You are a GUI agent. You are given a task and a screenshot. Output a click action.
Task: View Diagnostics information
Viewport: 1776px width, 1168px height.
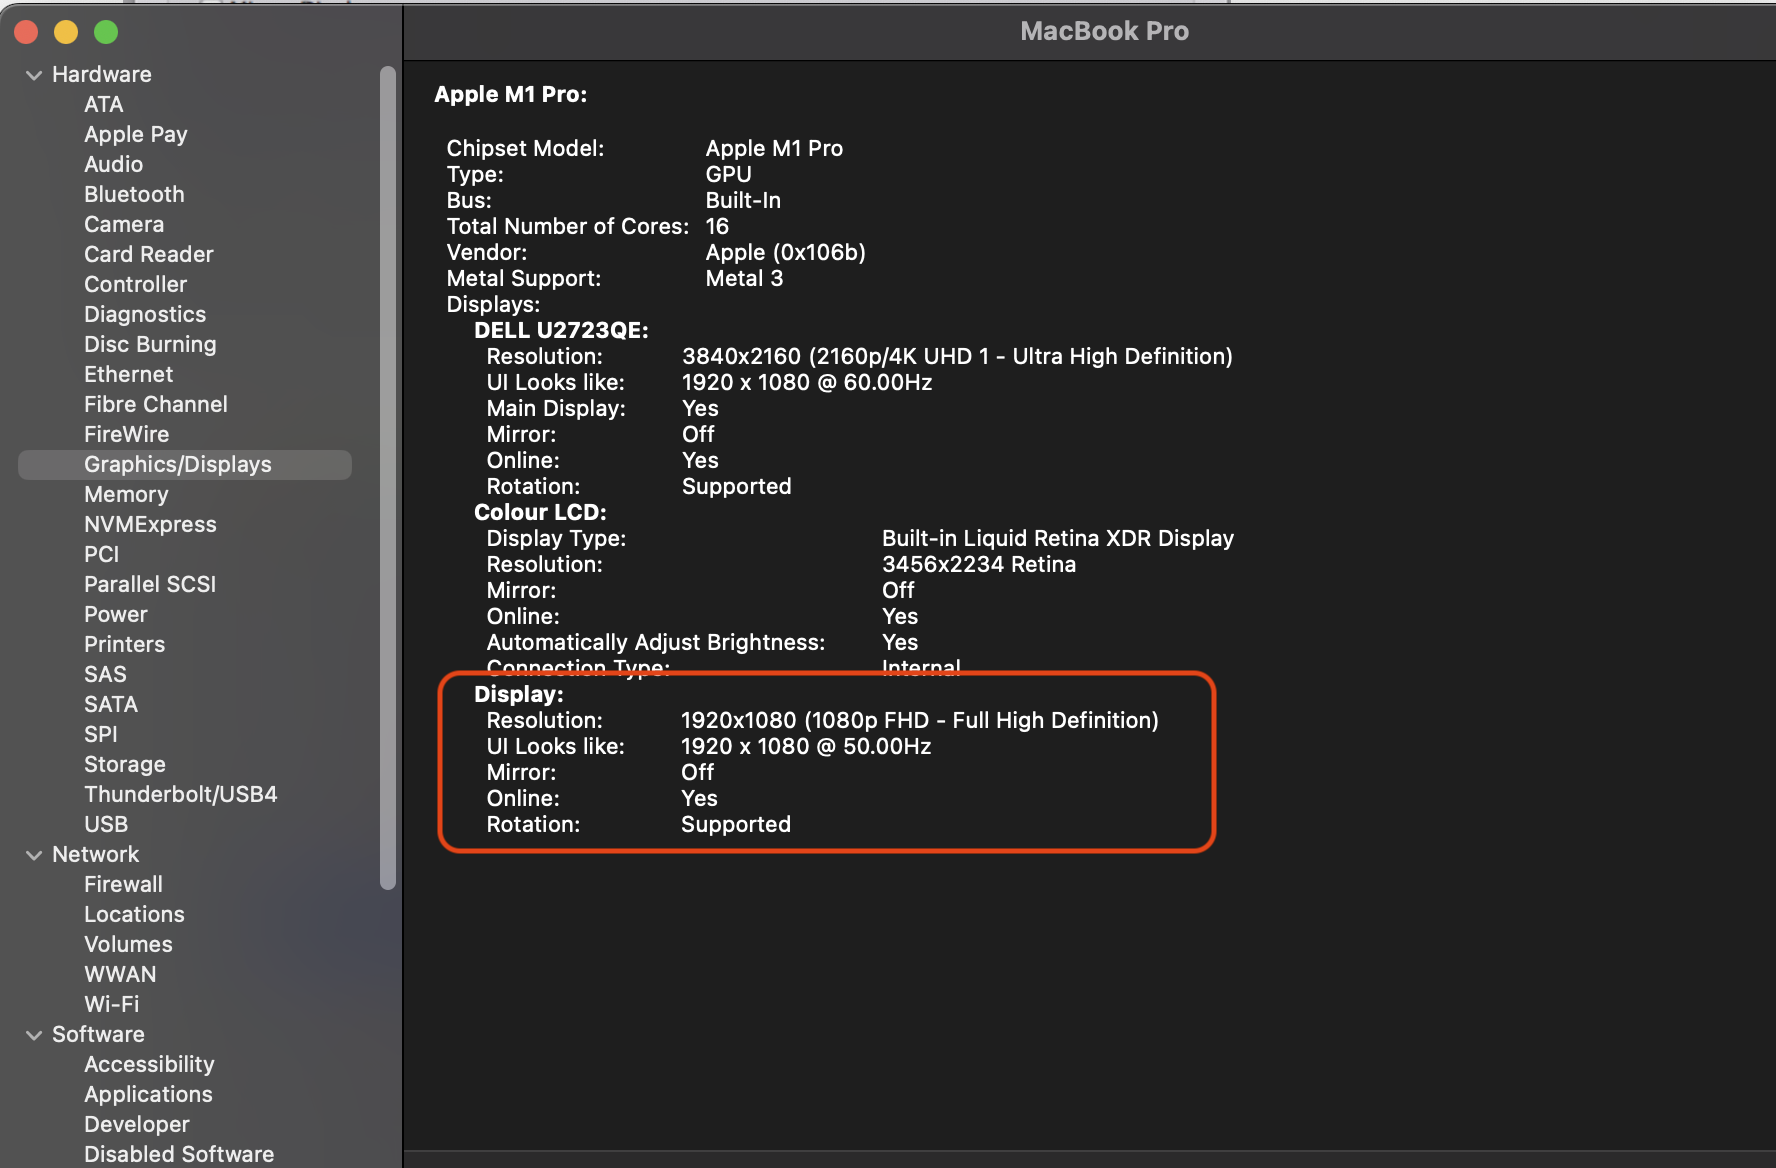(145, 315)
